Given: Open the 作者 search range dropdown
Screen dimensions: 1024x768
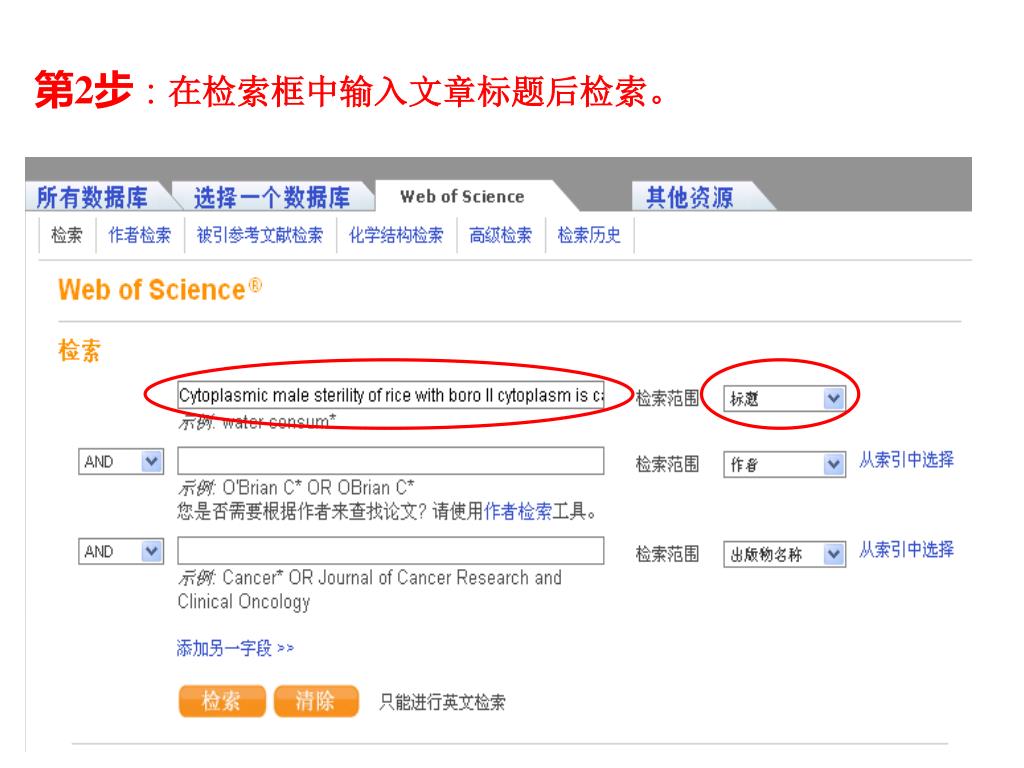Looking at the screenshot, I should 784,465.
